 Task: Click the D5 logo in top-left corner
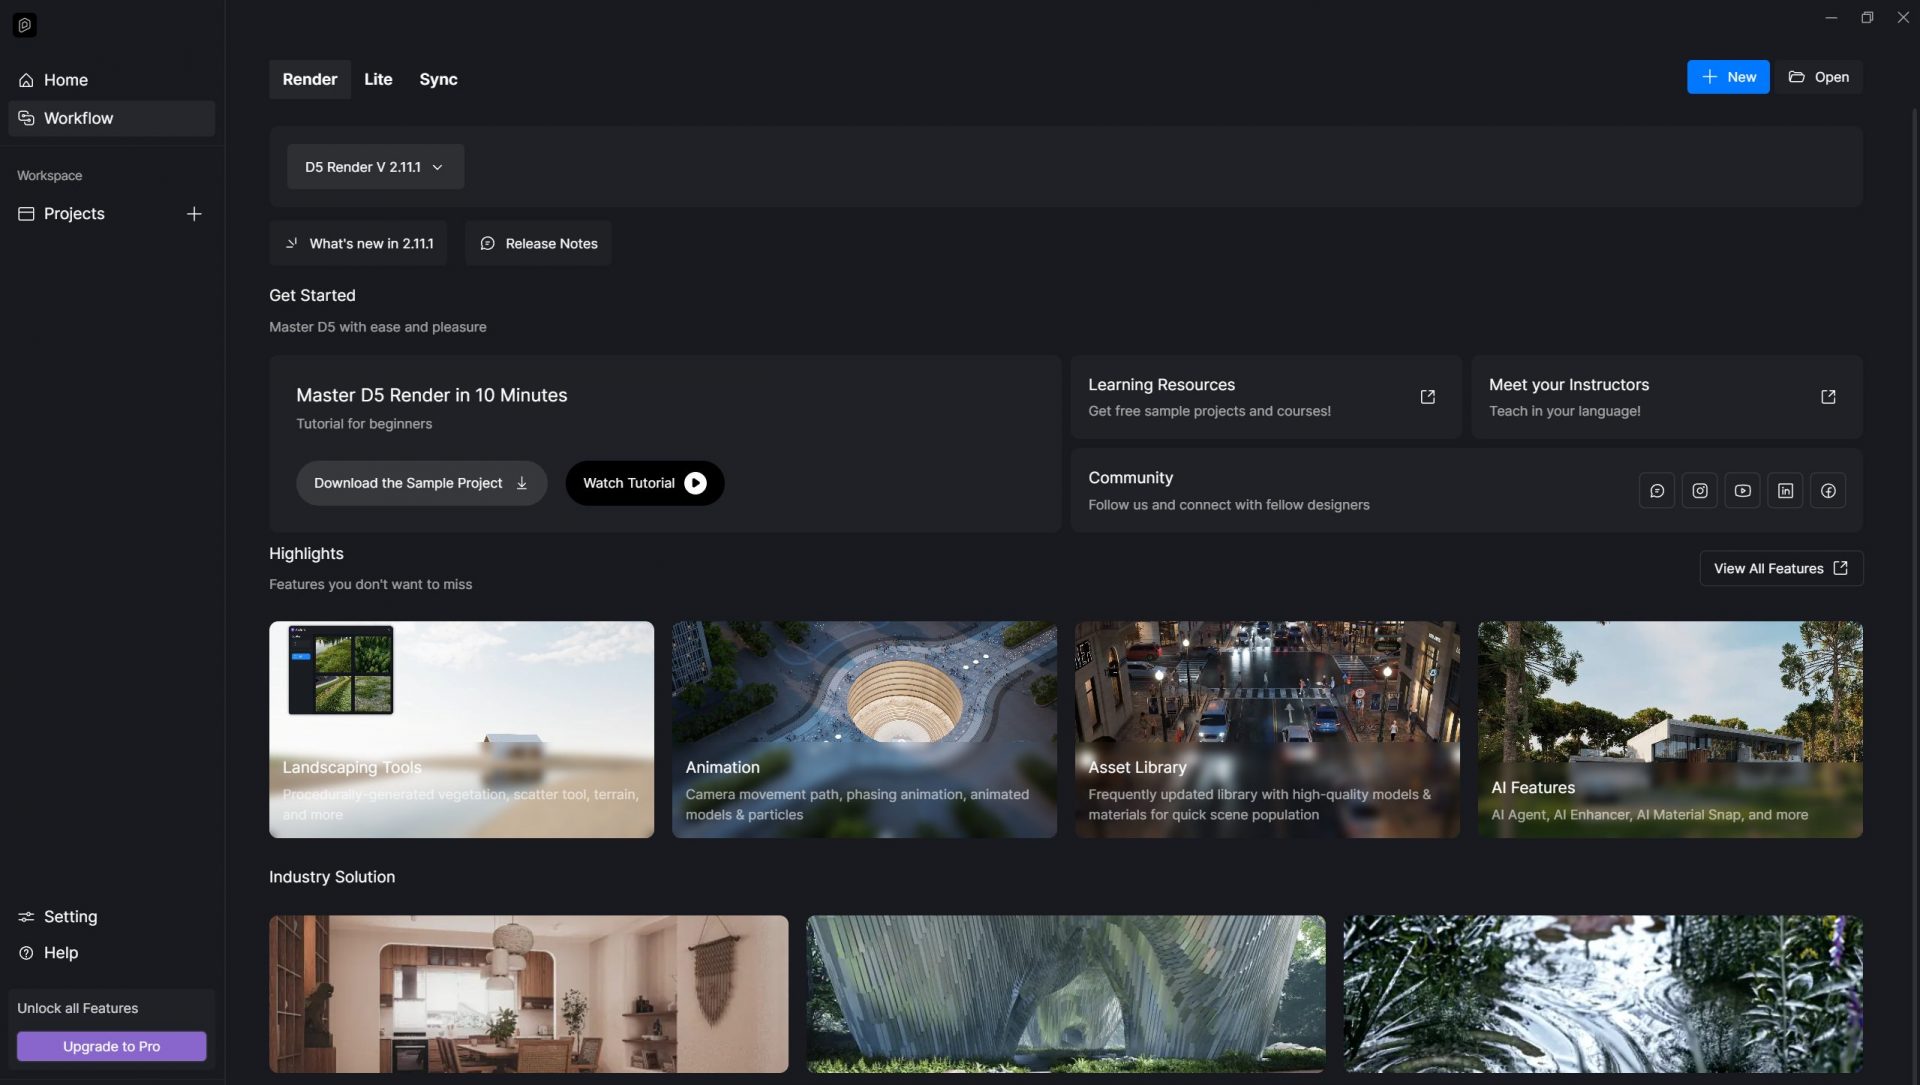pyautogui.click(x=25, y=25)
